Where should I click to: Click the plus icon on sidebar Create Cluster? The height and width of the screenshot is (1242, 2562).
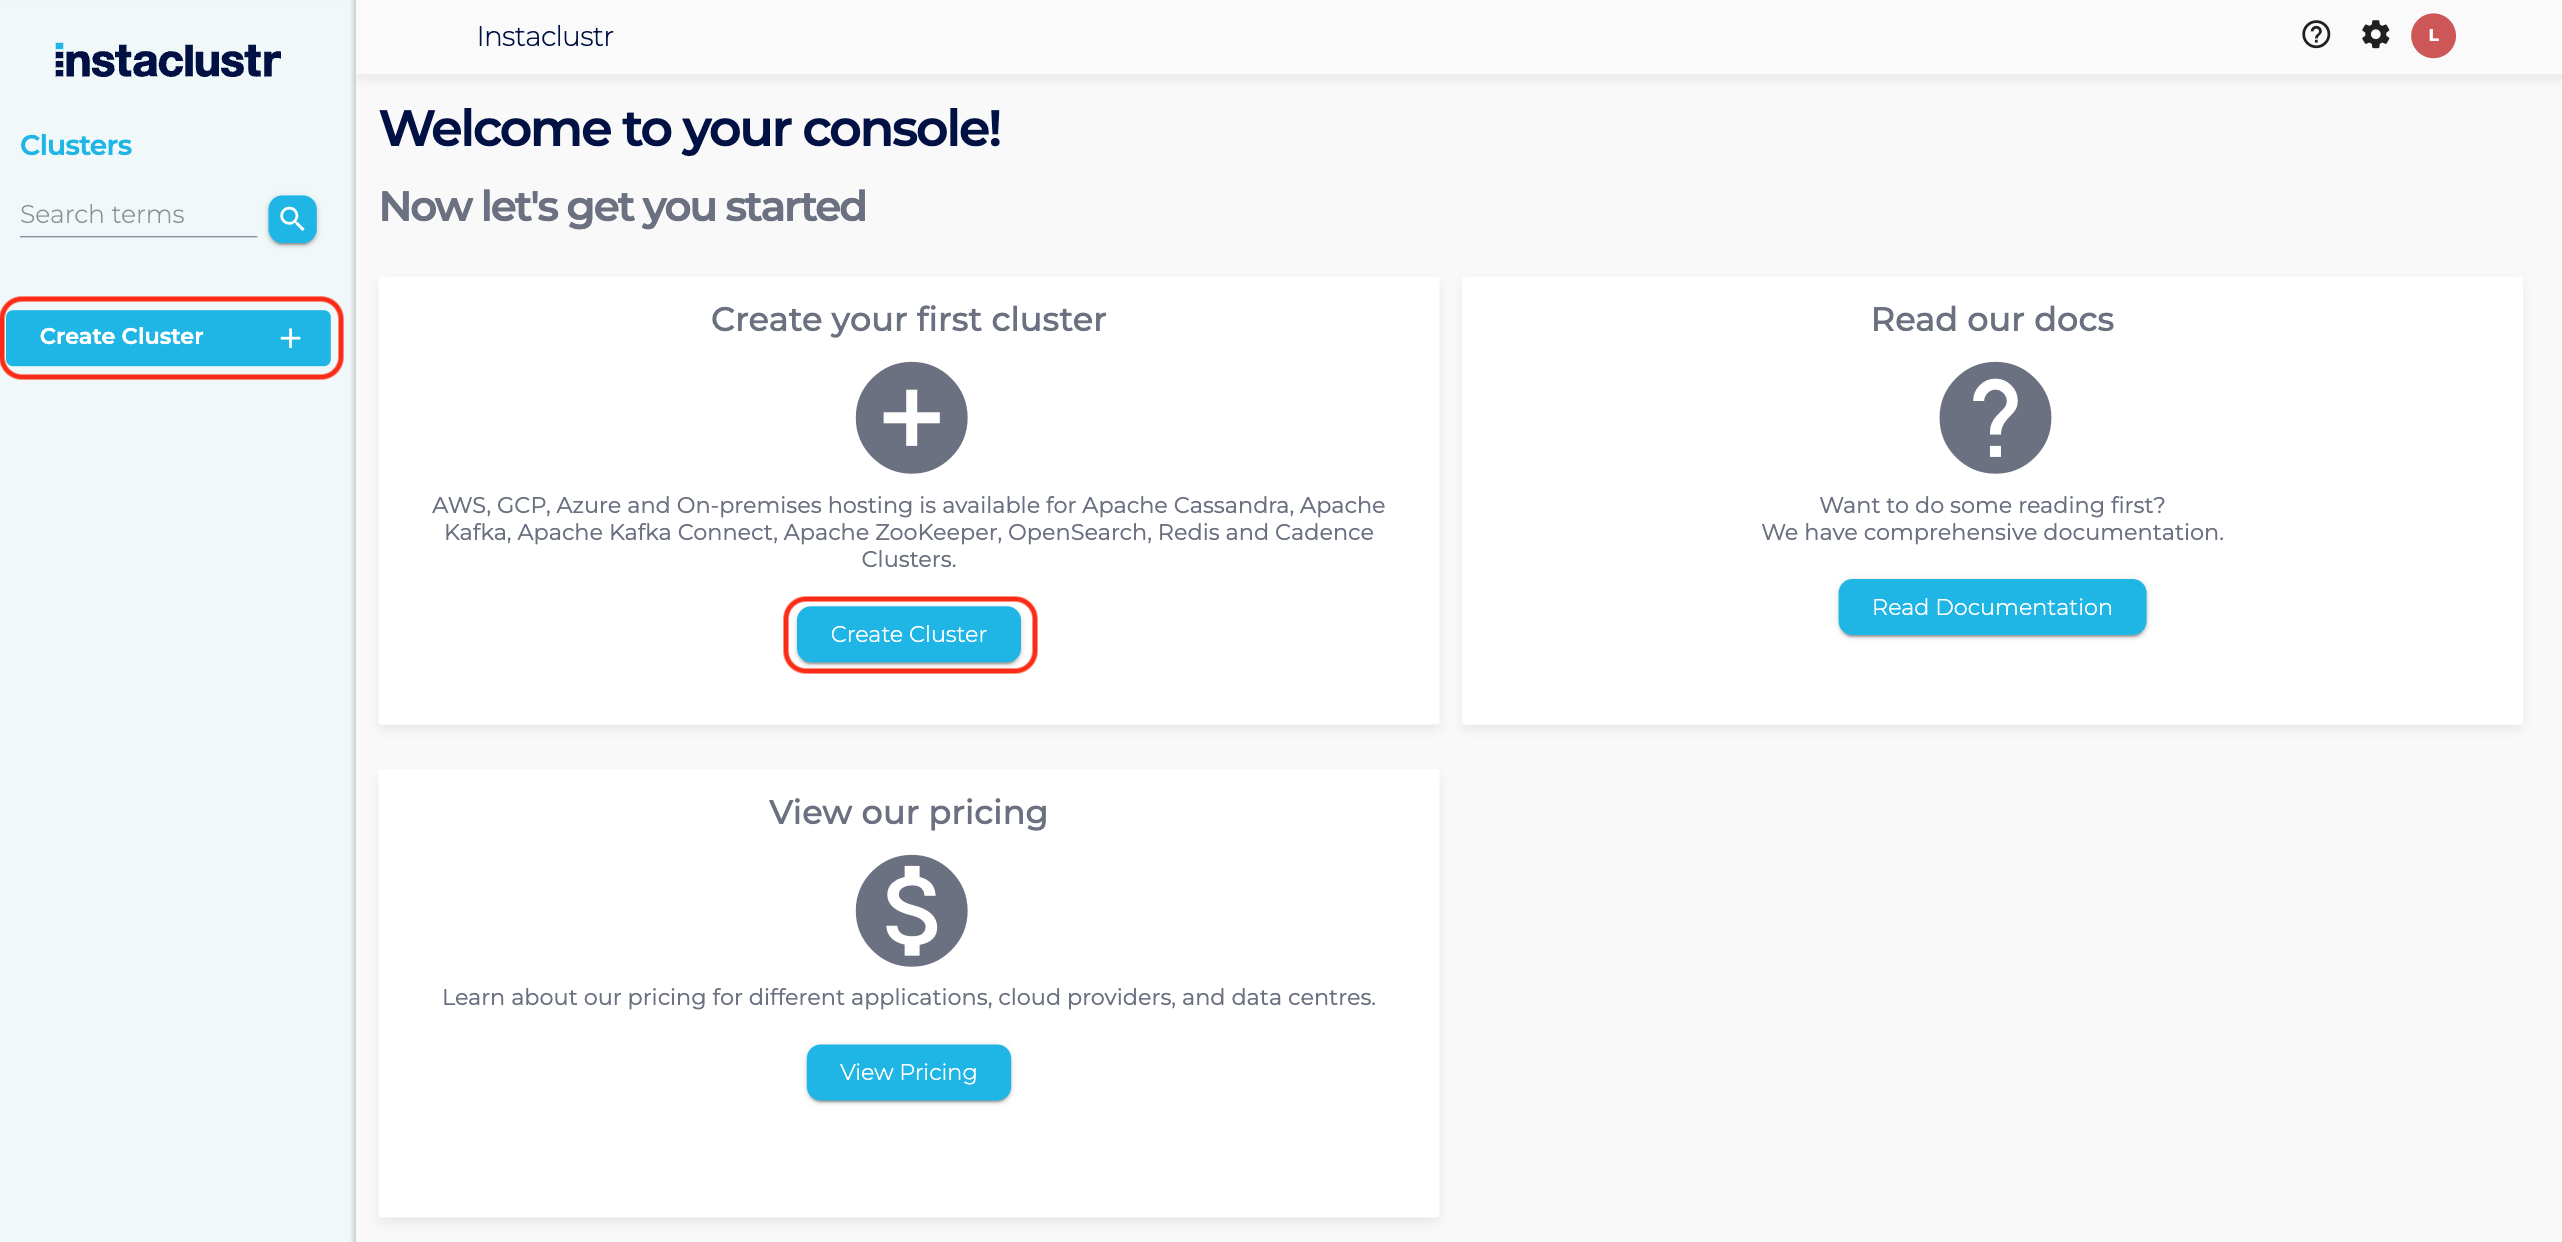290,338
